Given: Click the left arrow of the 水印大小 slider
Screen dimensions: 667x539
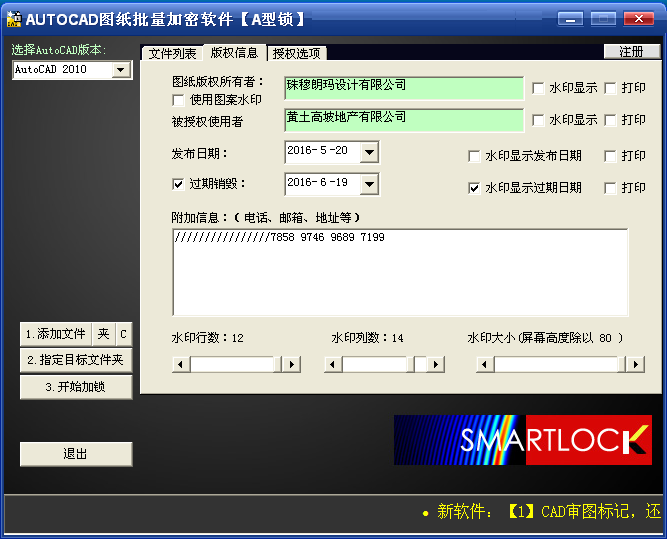Looking at the screenshot, I should [x=485, y=365].
